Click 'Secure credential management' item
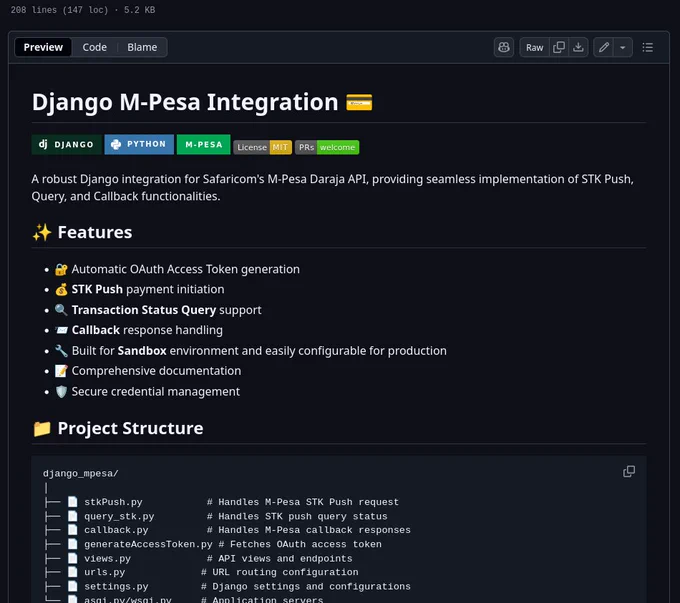The height and width of the screenshot is (603, 680). pos(156,392)
